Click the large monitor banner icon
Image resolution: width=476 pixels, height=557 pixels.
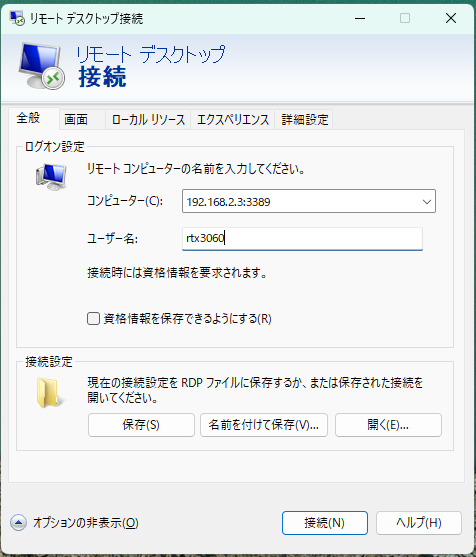42,66
